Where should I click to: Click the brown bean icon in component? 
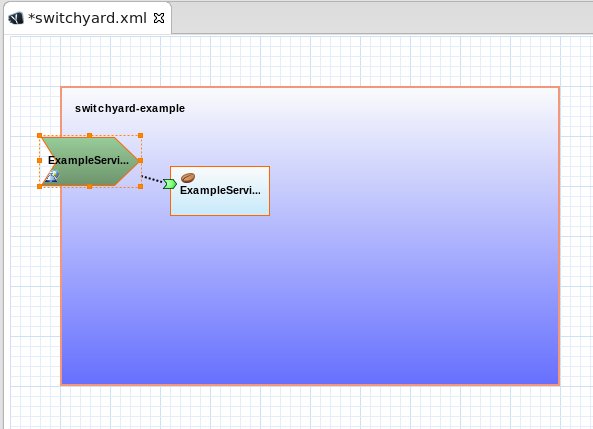[x=188, y=177]
